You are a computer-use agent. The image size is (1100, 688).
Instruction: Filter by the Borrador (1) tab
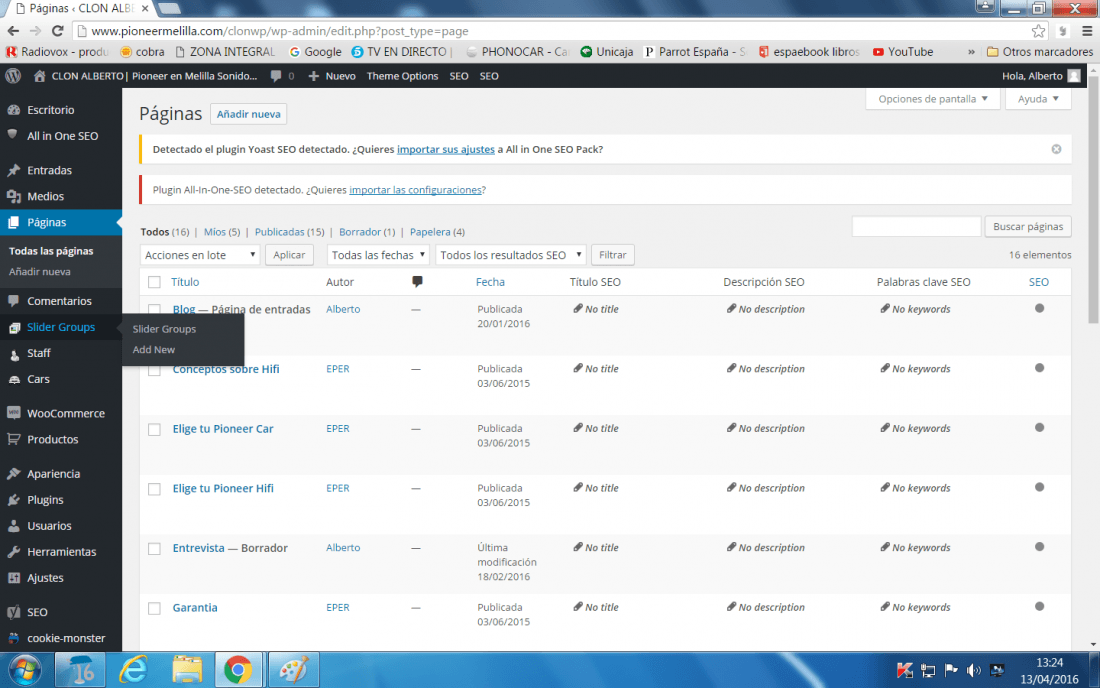[367, 231]
